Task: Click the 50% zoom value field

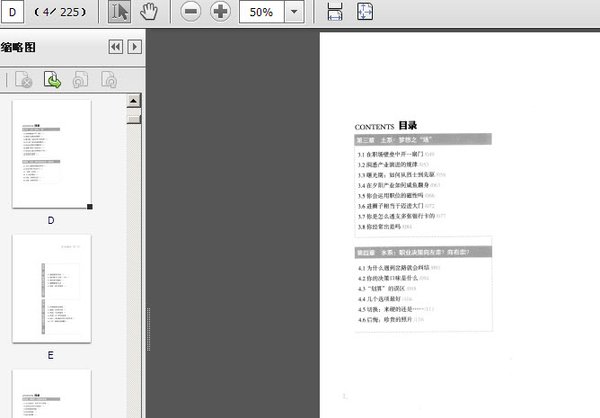Action: pyautogui.click(x=262, y=12)
